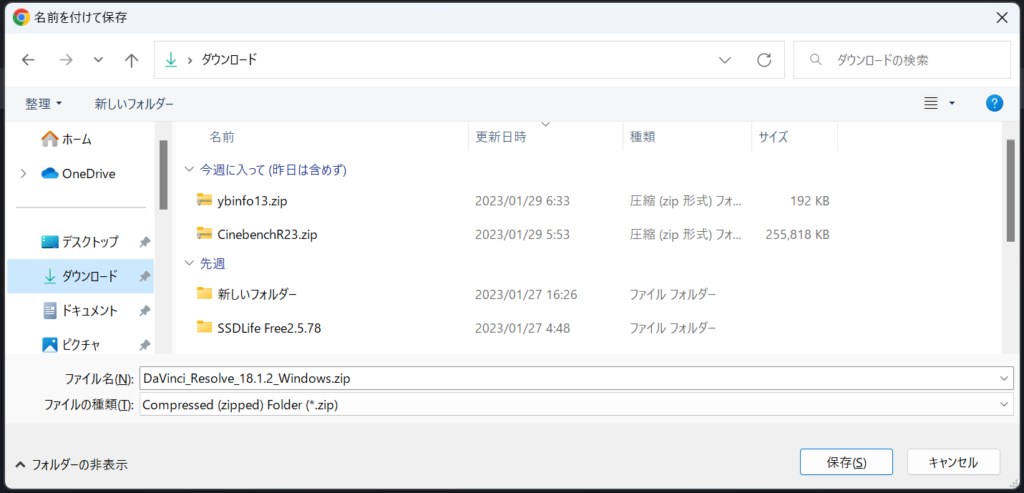This screenshot has height=493, width=1024.
Task: Open the SSDLife Free2.5.78 folder
Action: (x=268, y=327)
